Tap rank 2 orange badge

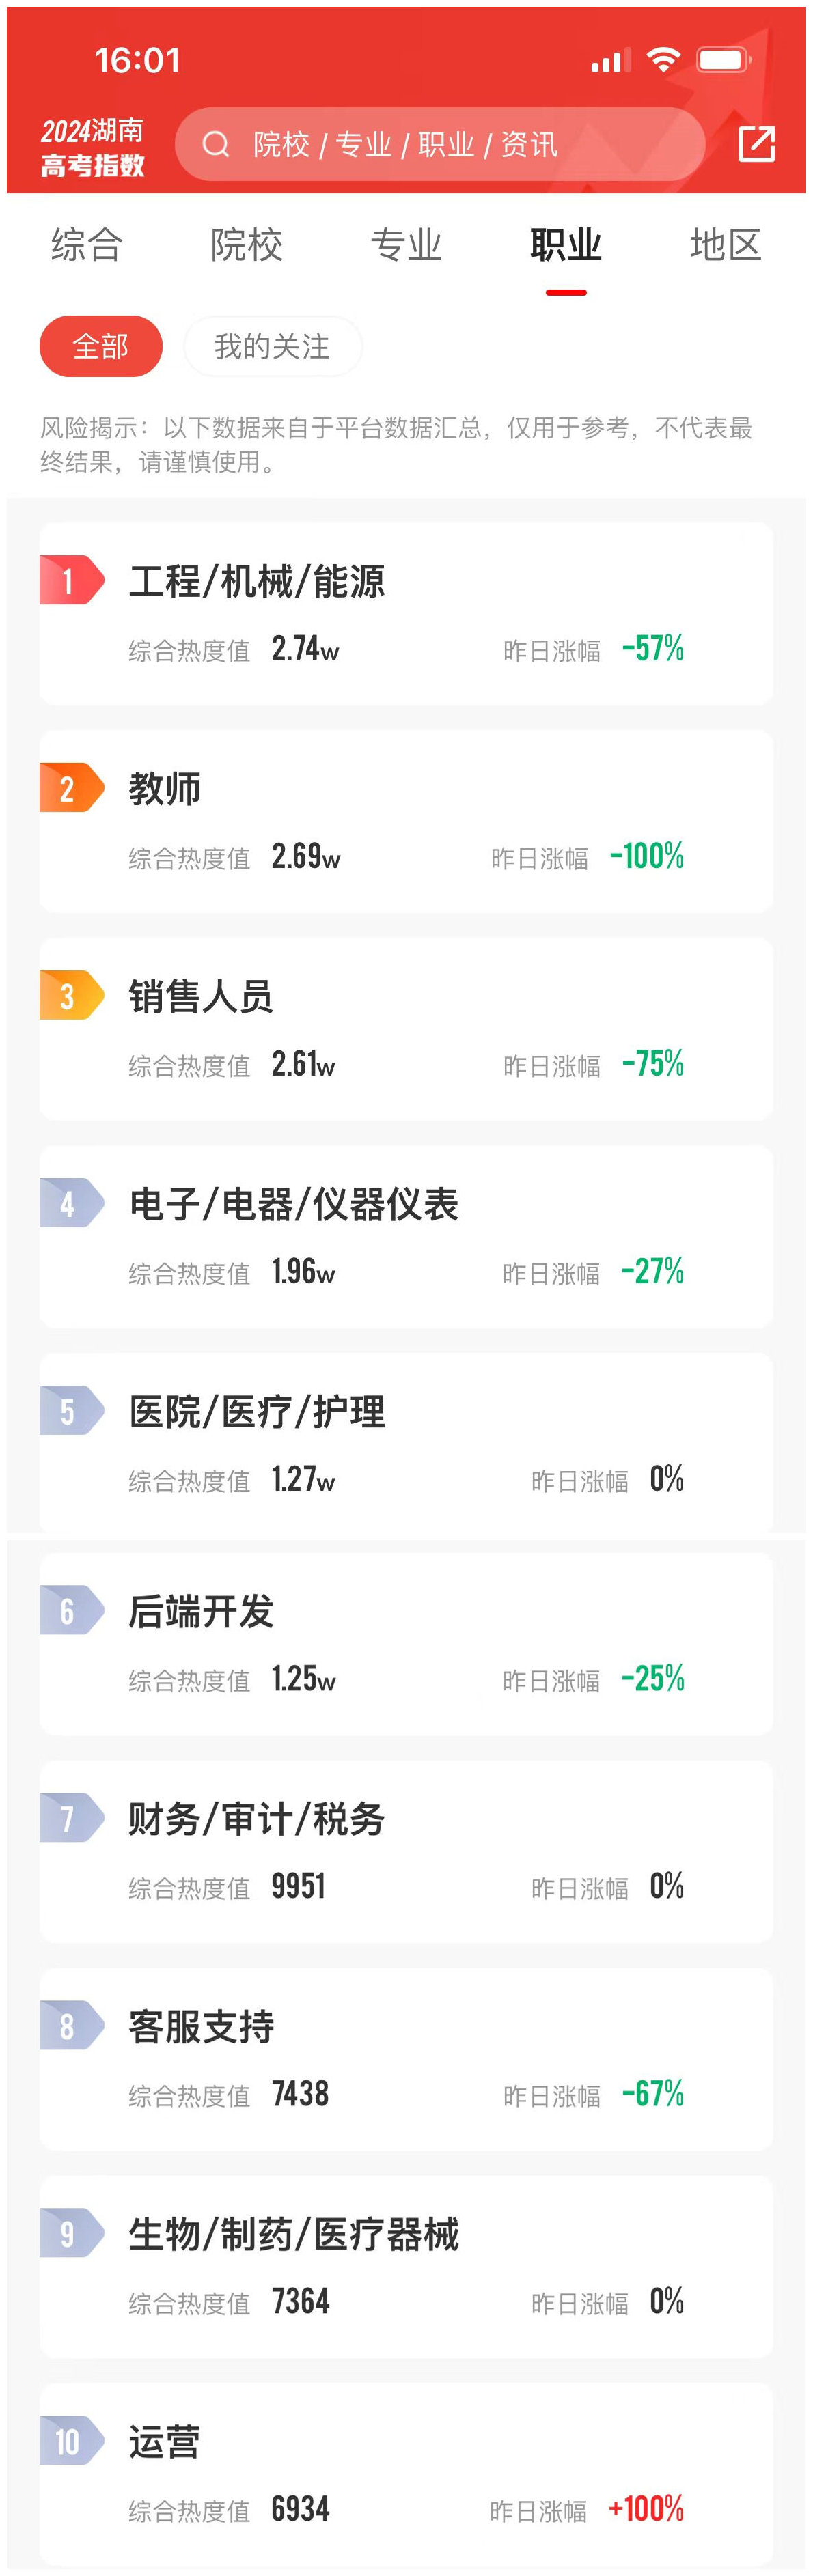pyautogui.click(x=71, y=788)
